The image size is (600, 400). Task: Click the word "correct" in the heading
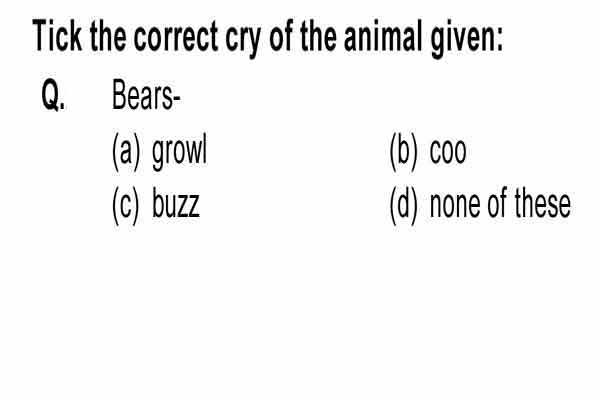click(176, 36)
